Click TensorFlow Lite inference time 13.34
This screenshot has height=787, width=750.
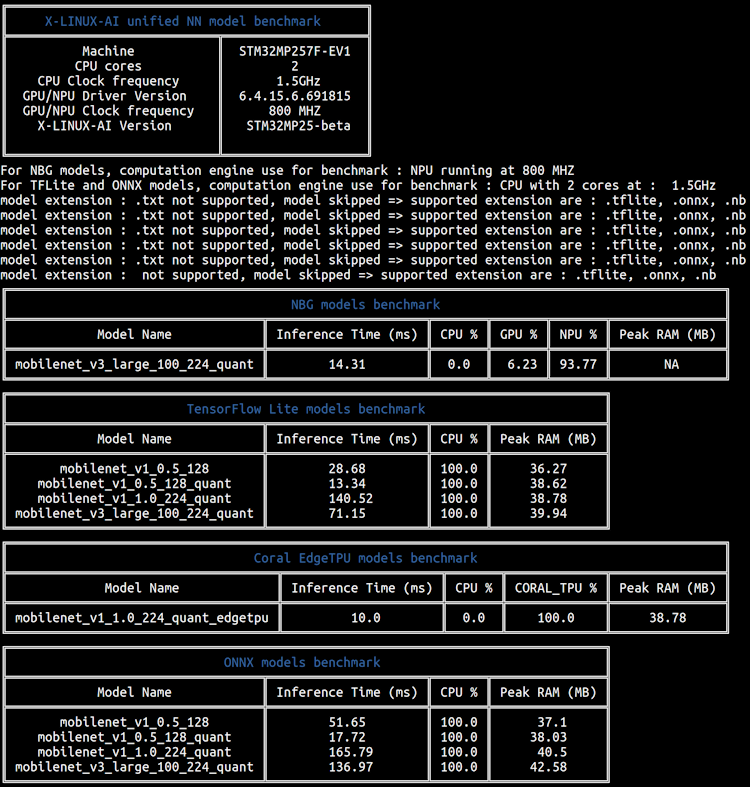click(347, 484)
